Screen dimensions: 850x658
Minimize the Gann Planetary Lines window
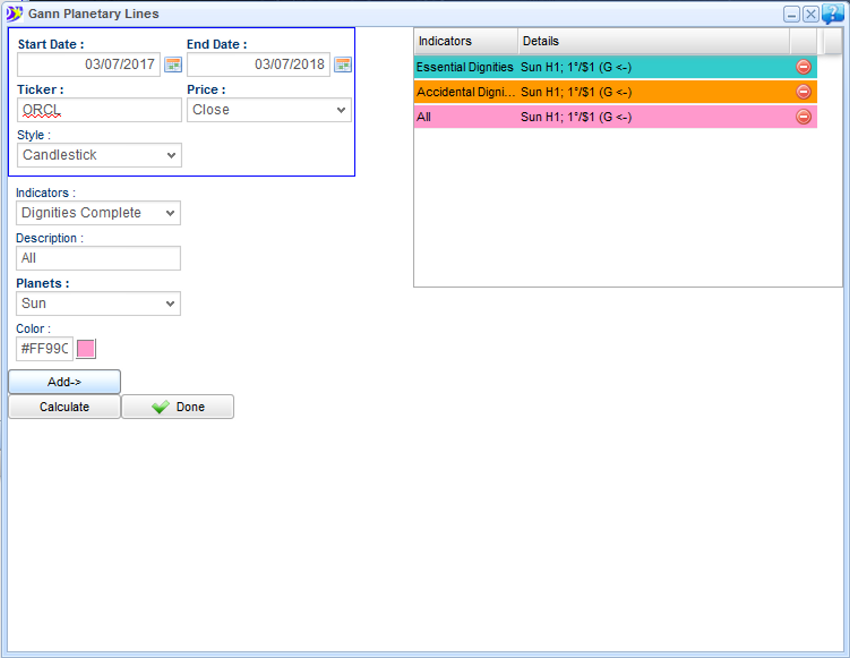(x=791, y=14)
